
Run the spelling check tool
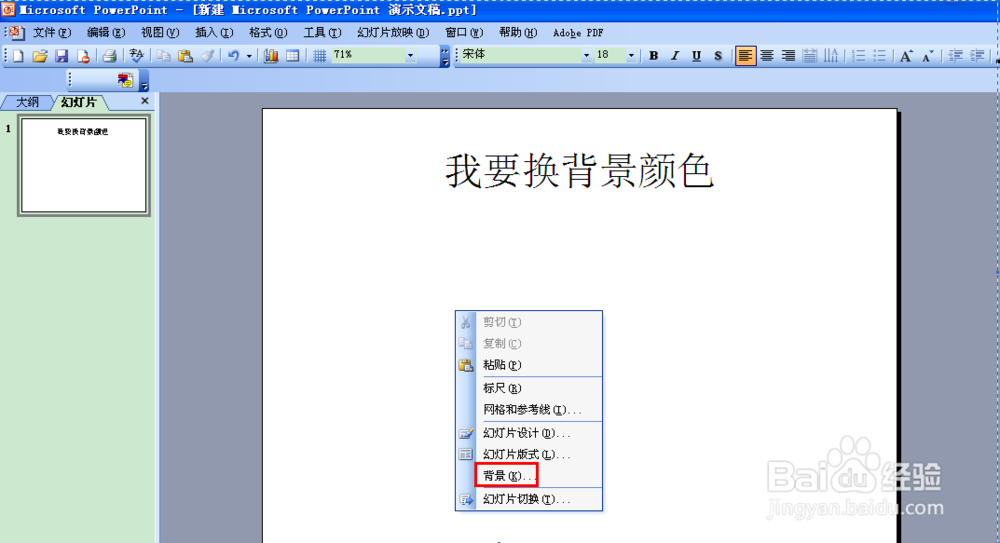pos(136,56)
